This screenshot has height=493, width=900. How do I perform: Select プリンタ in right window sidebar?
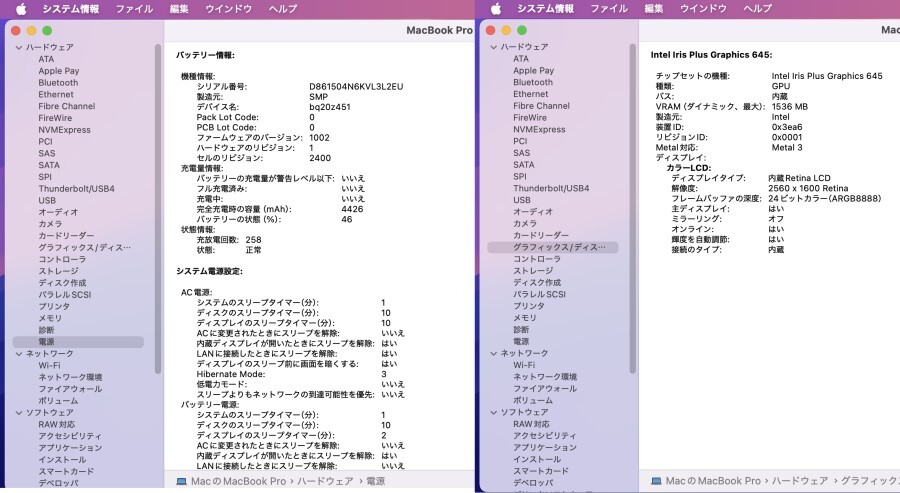(529, 305)
